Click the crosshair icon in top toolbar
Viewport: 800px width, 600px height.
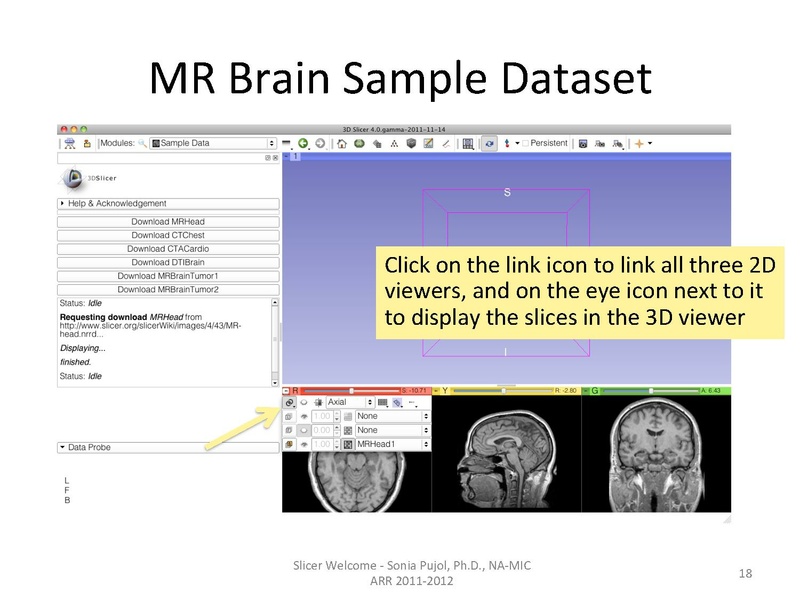point(638,144)
